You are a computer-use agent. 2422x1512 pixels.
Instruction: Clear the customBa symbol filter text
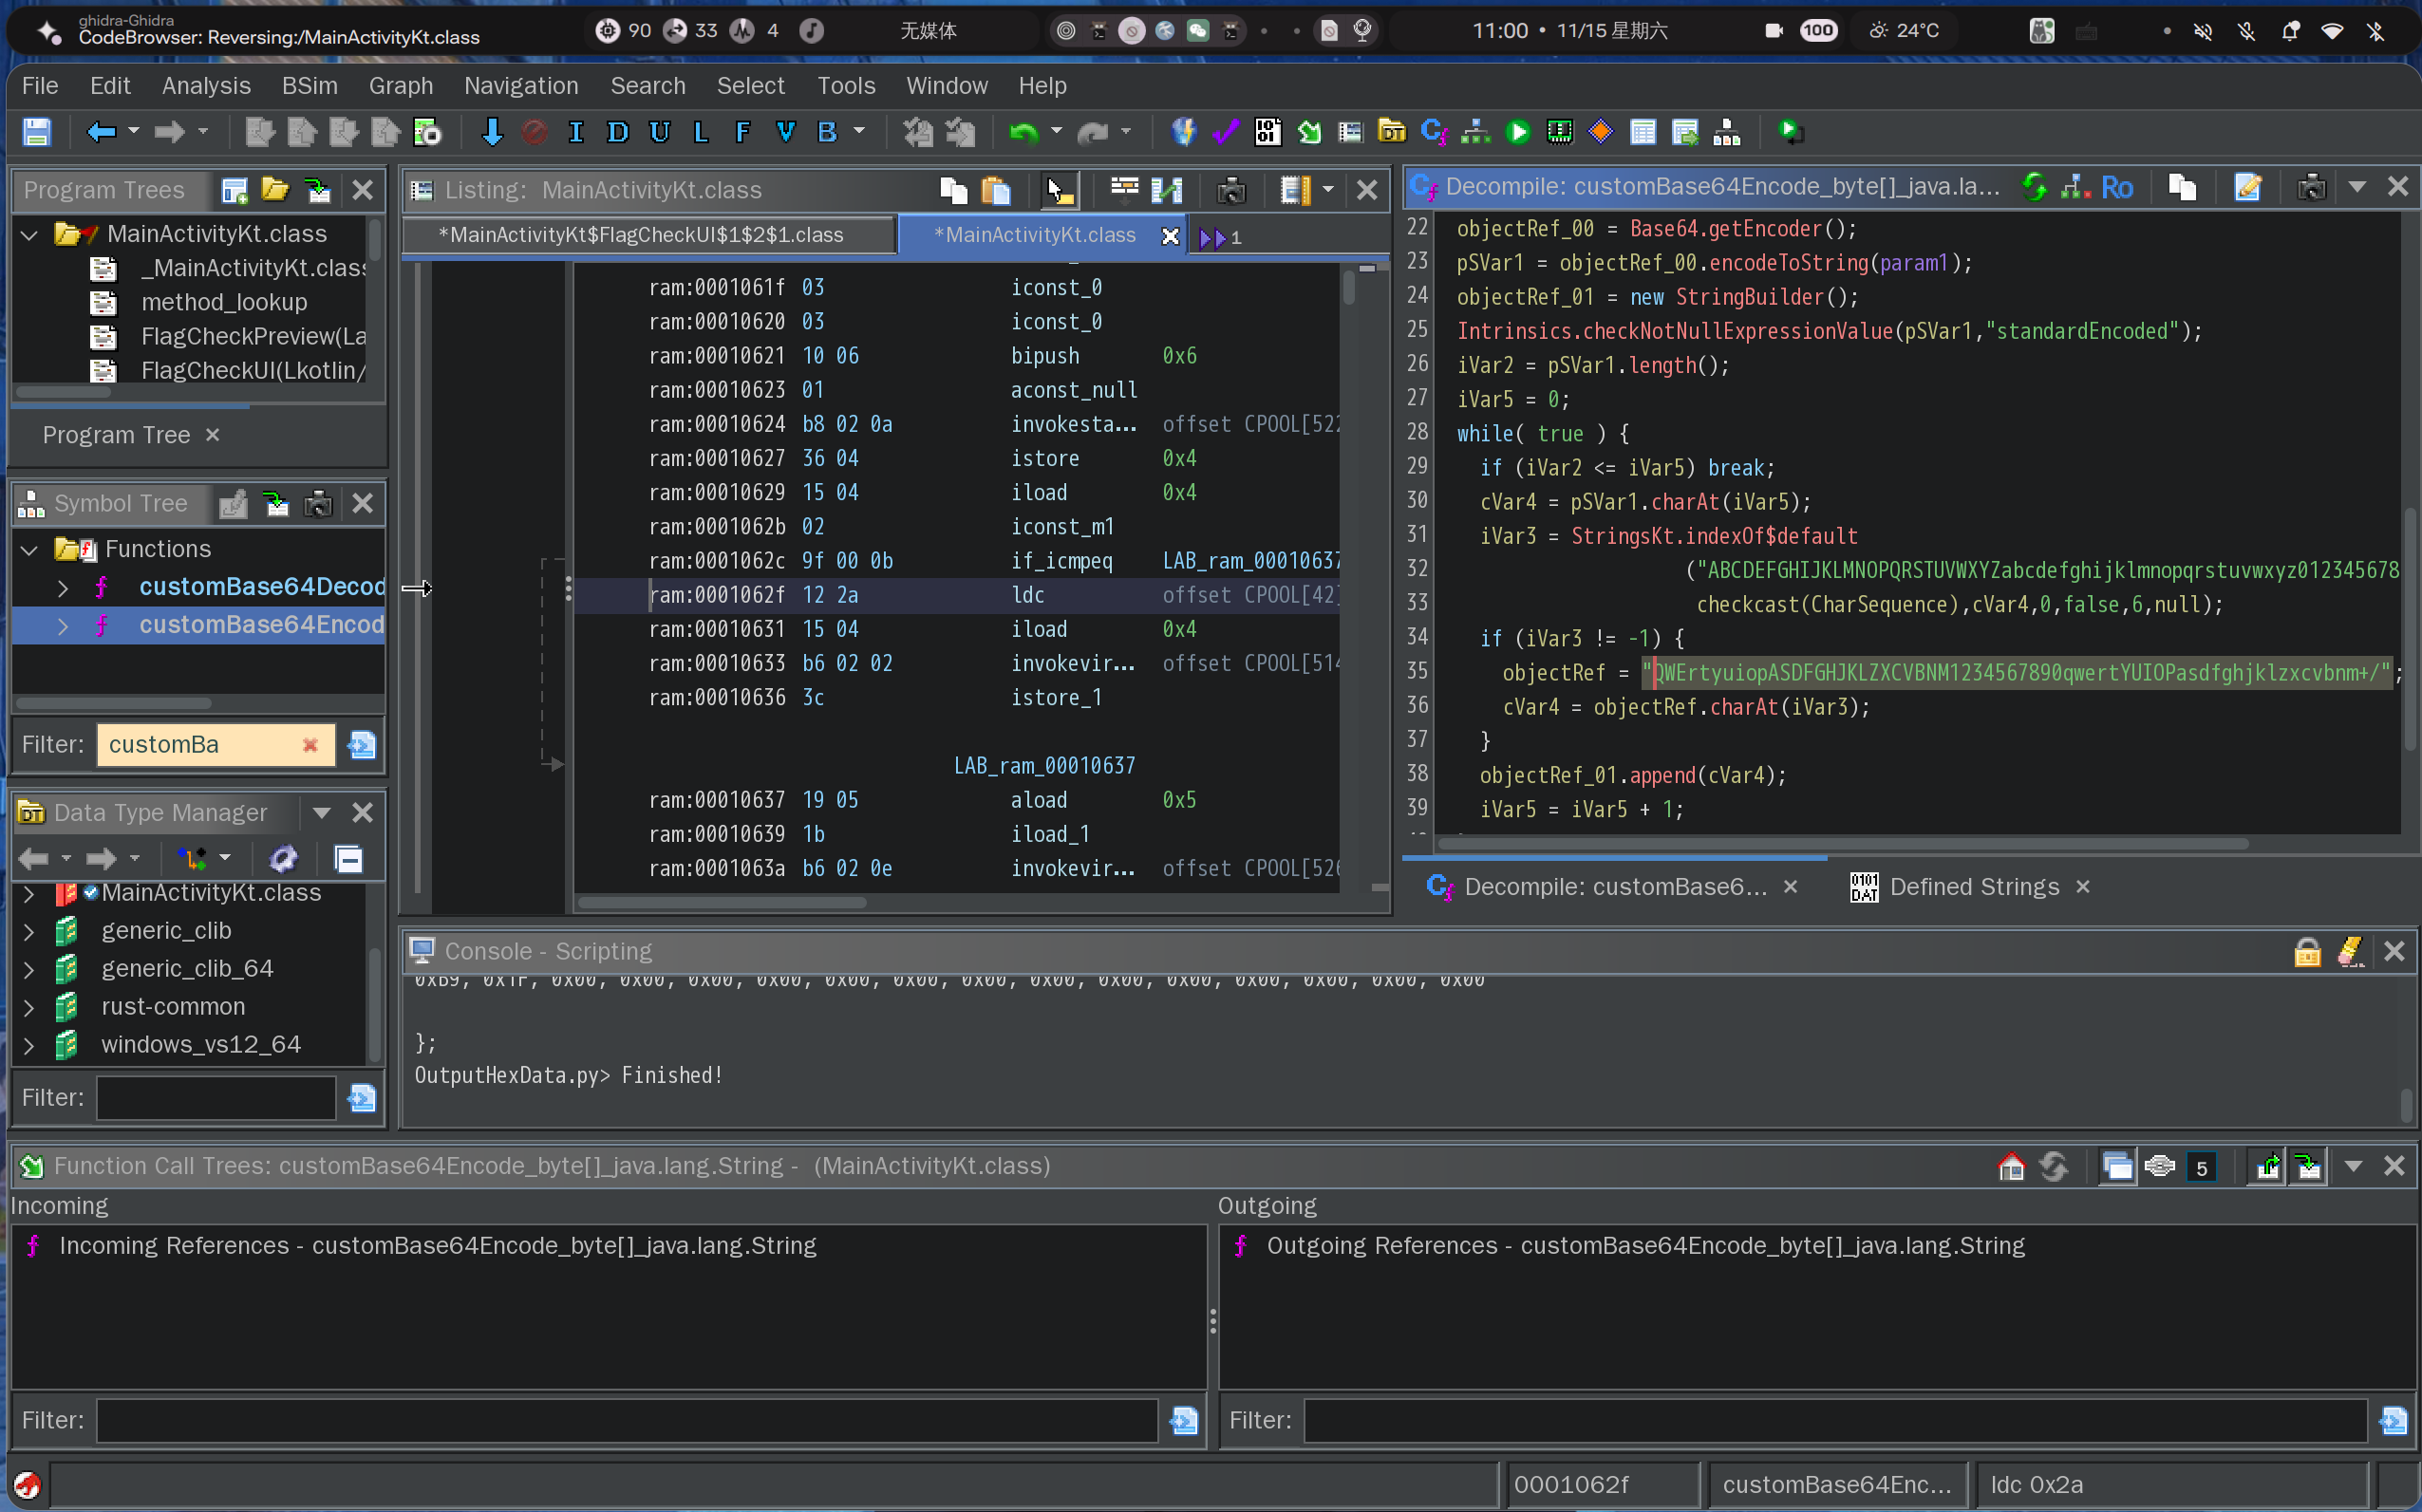310,745
